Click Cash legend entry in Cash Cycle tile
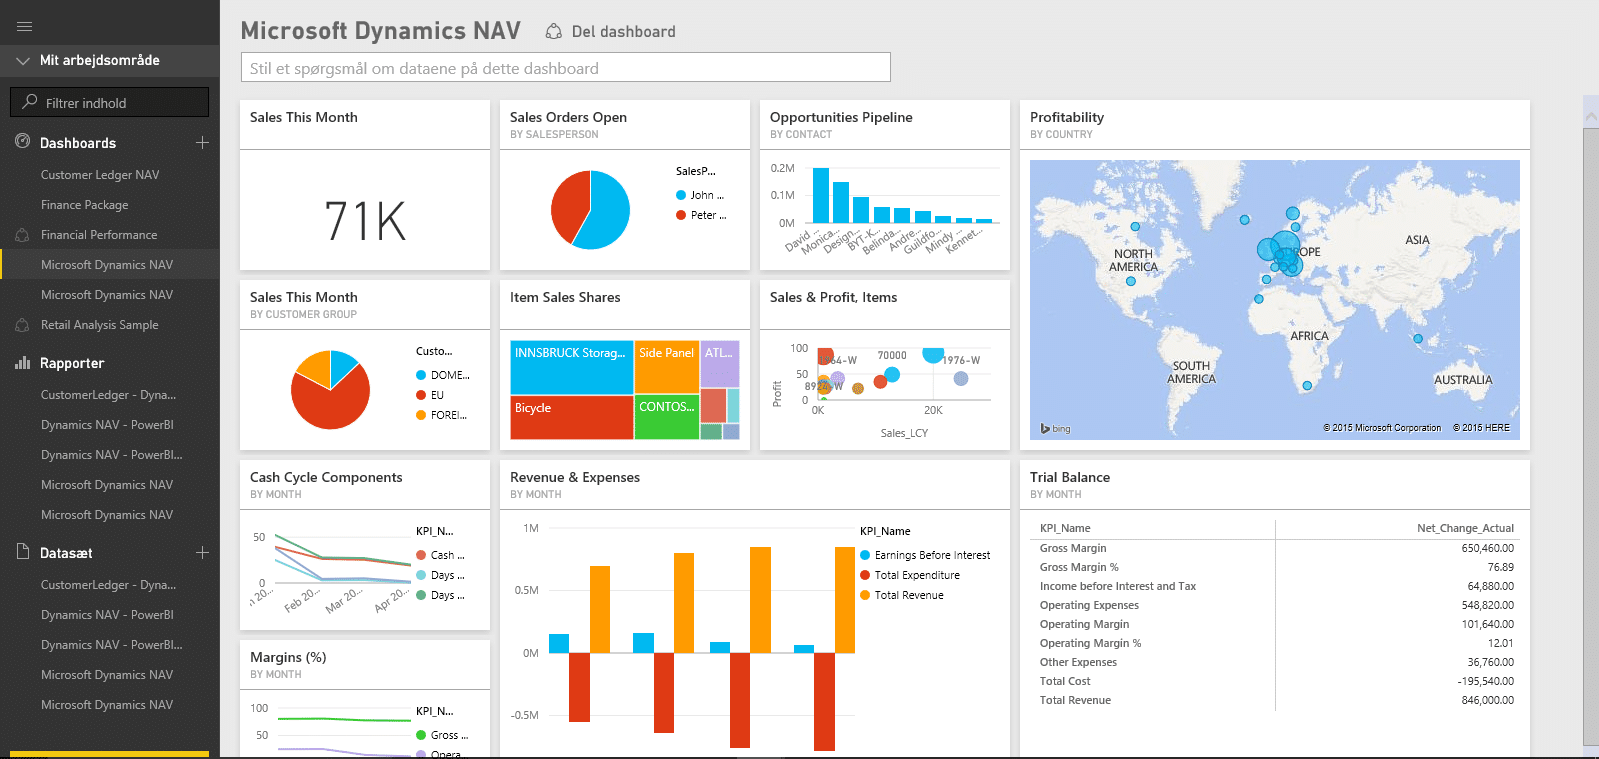The height and width of the screenshot is (759, 1599). tap(440, 555)
